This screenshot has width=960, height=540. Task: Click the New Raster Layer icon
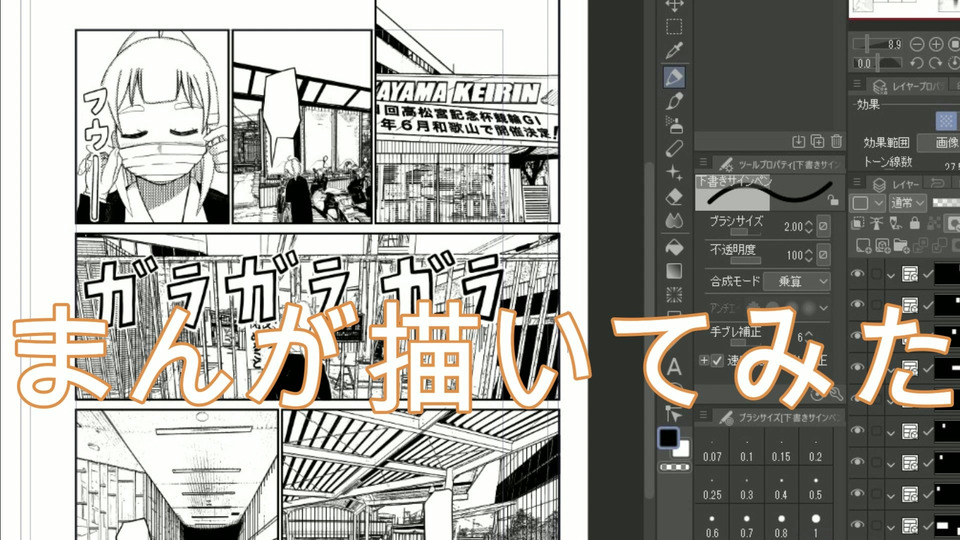pyautogui.click(x=863, y=246)
